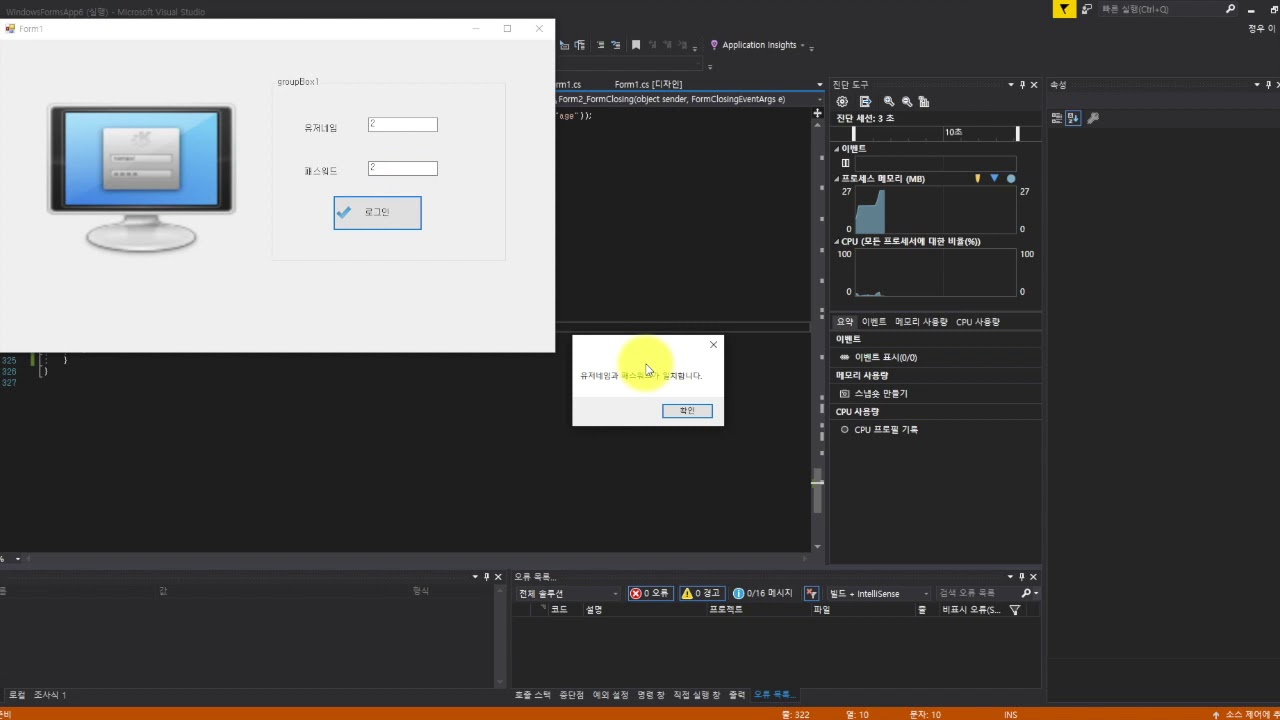1280x720 pixels.
Task: Click the left handle of the diagnostic timeline
Action: (853, 133)
